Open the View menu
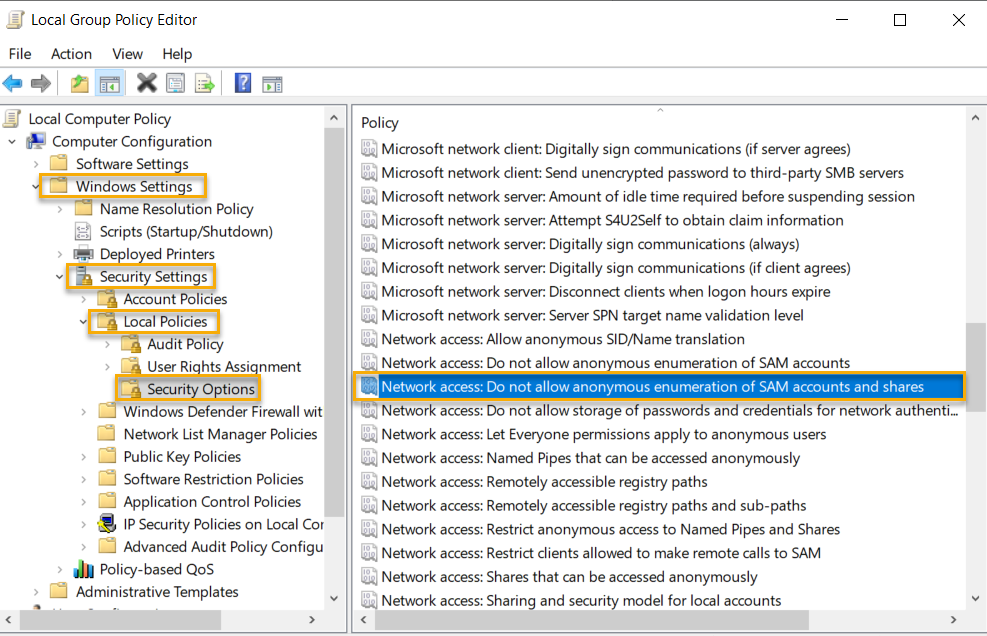The width and height of the screenshot is (987, 636). click(127, 54)
